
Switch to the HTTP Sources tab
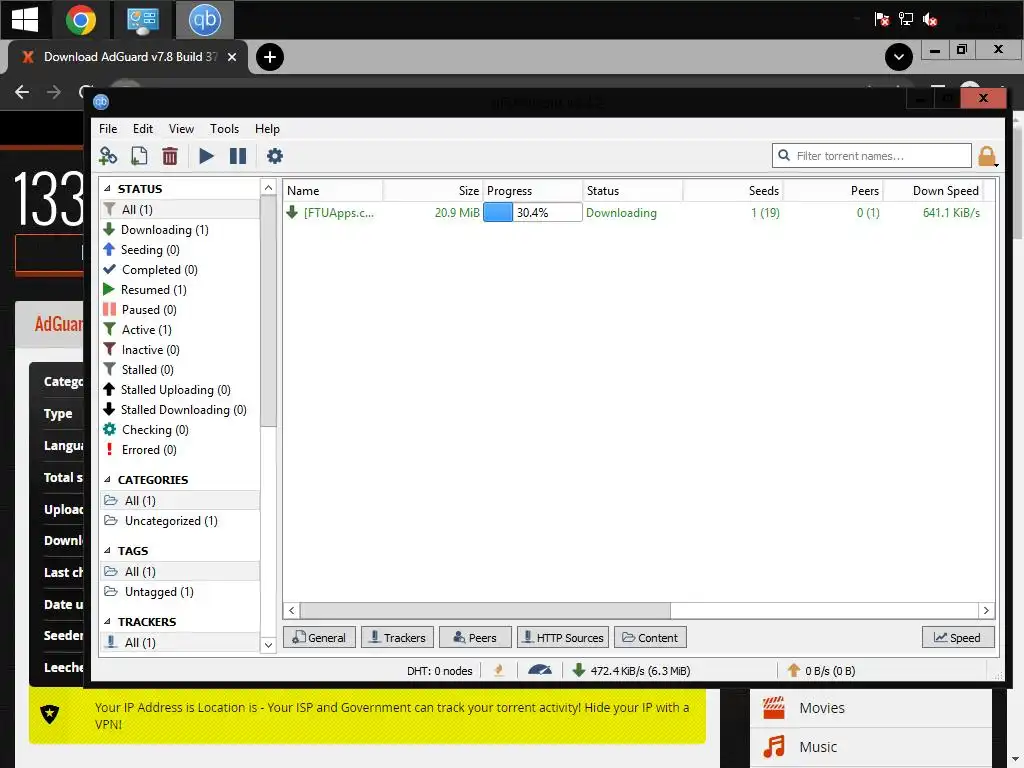(563, 637)
